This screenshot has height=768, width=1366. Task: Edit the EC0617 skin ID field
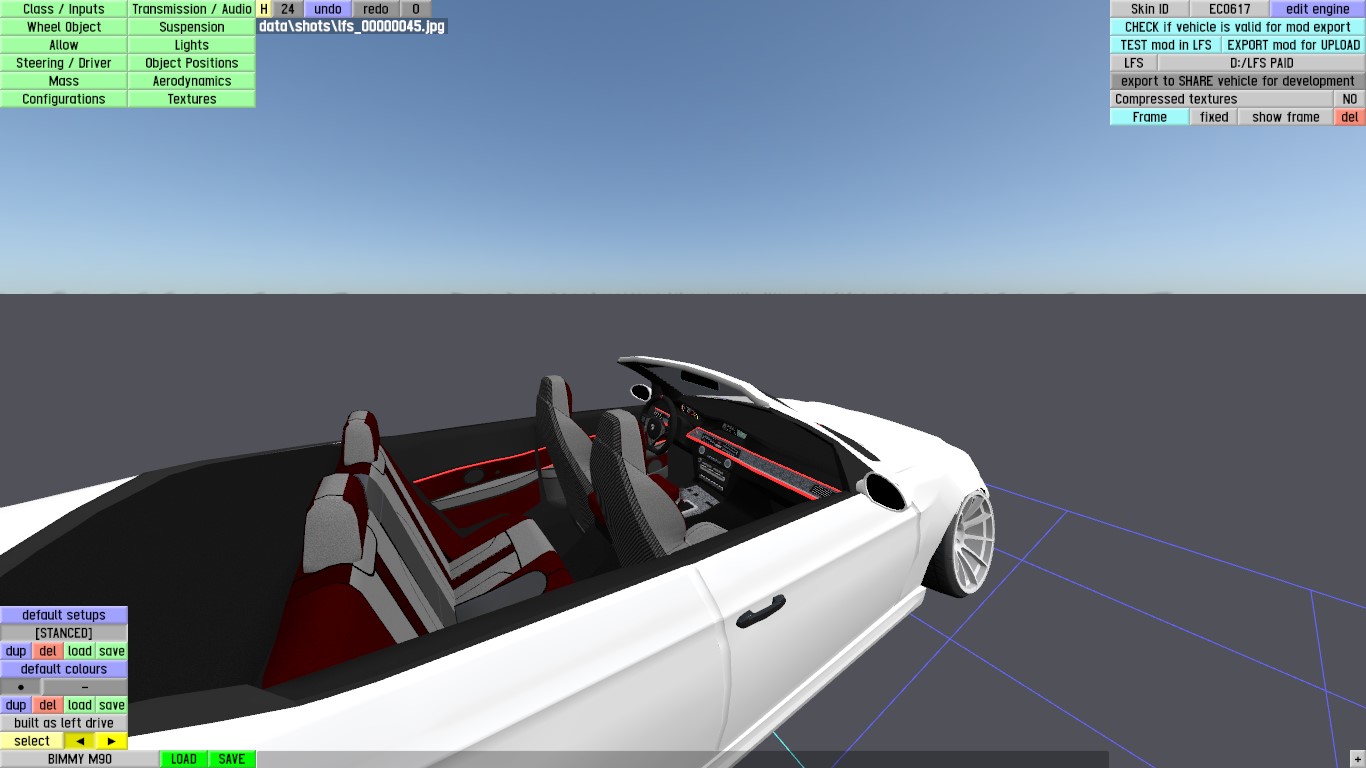pyautogui.click(x=1230, y=9)
